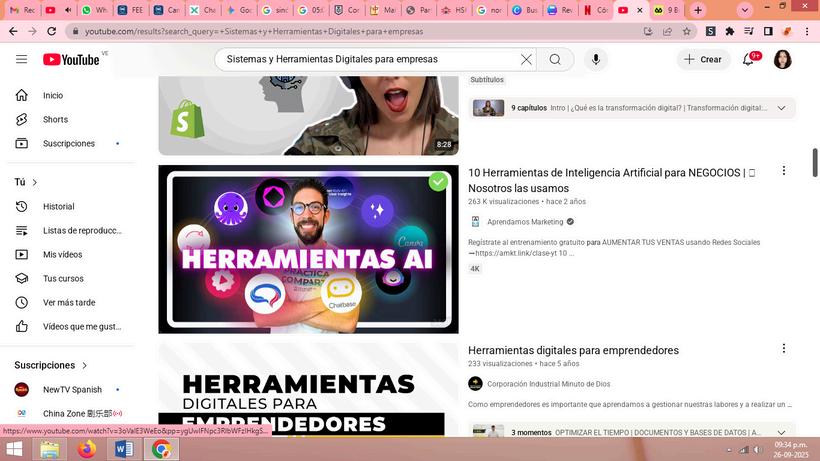Run search with magnifier button

(x=555, y=60)
